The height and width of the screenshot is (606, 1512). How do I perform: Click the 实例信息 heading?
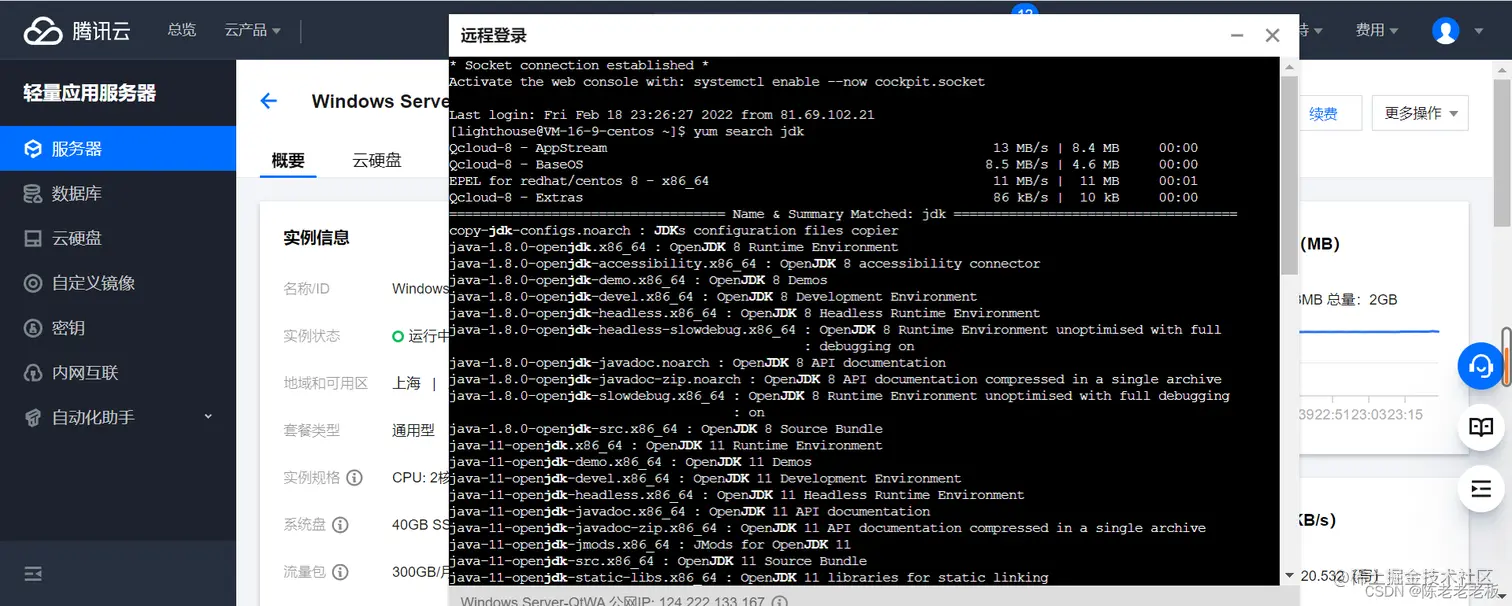pyautogui.click(x=316, y=238)
